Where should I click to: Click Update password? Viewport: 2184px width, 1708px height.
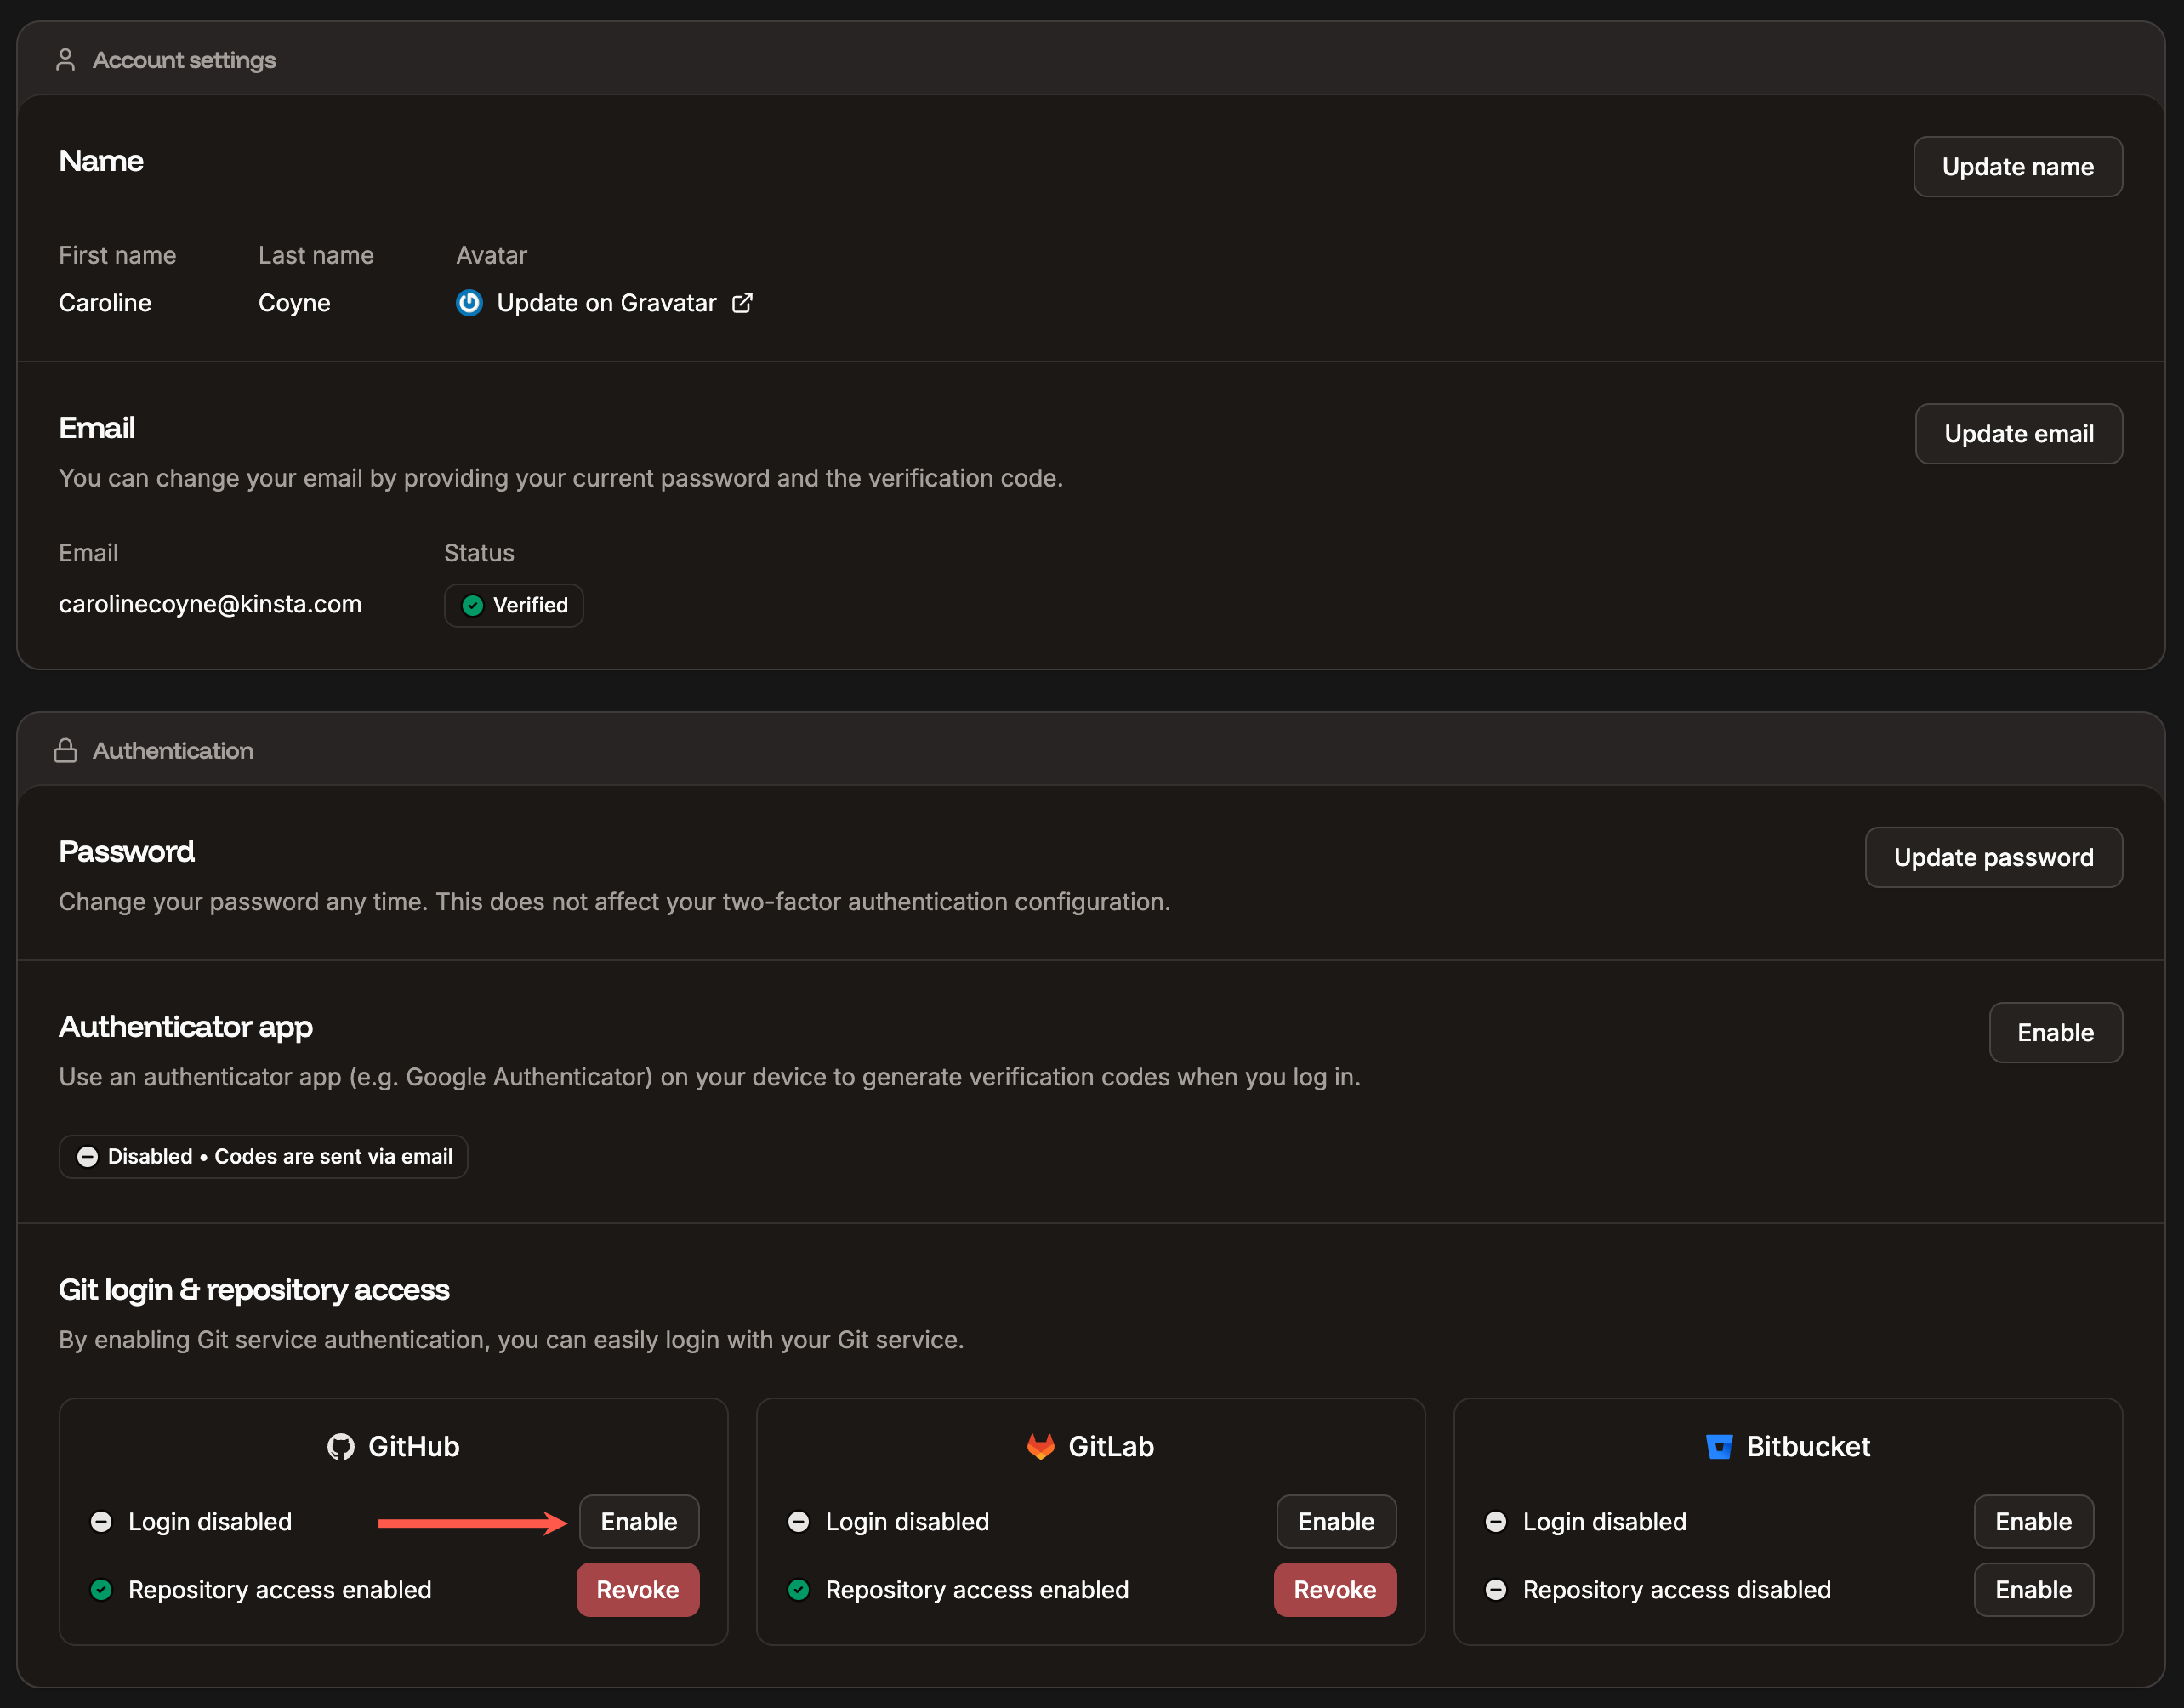[x=1993, y=857]
